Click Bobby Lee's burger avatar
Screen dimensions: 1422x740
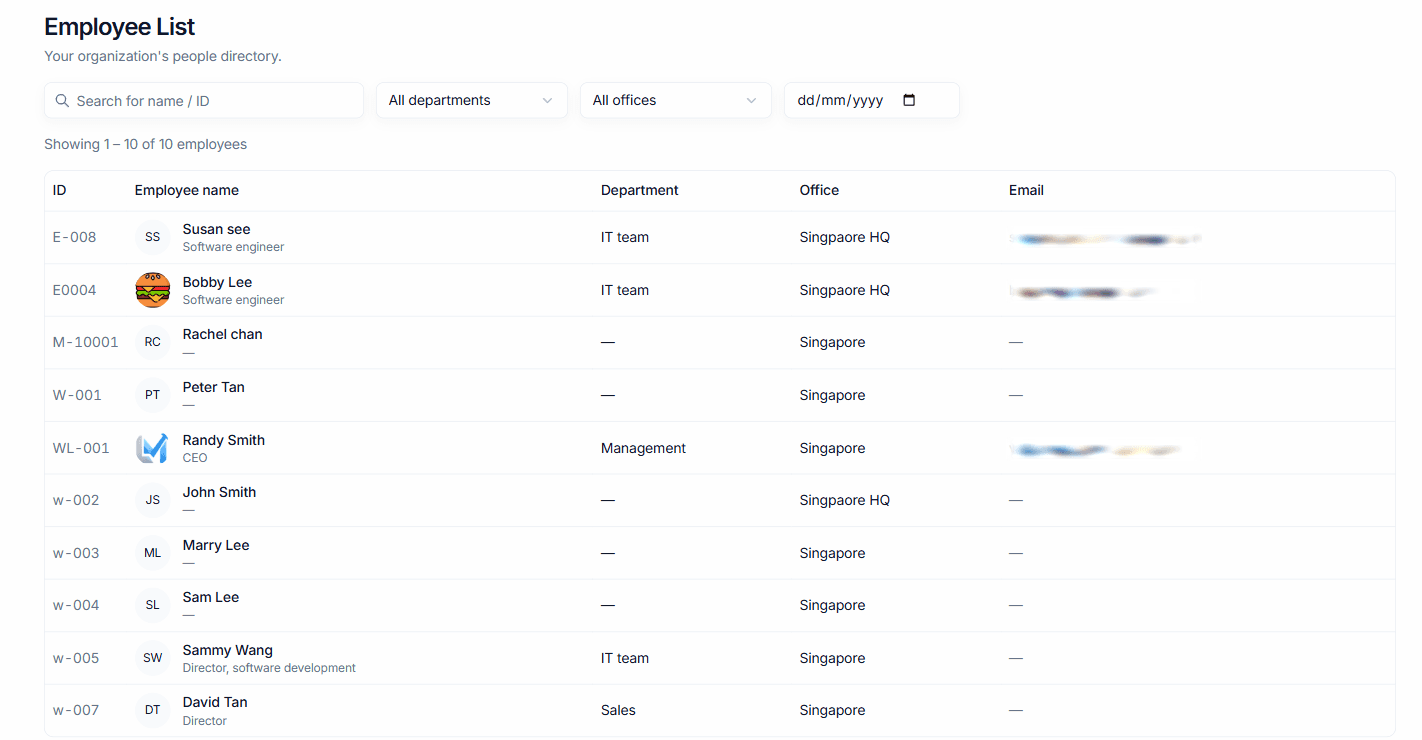(153, 290)
